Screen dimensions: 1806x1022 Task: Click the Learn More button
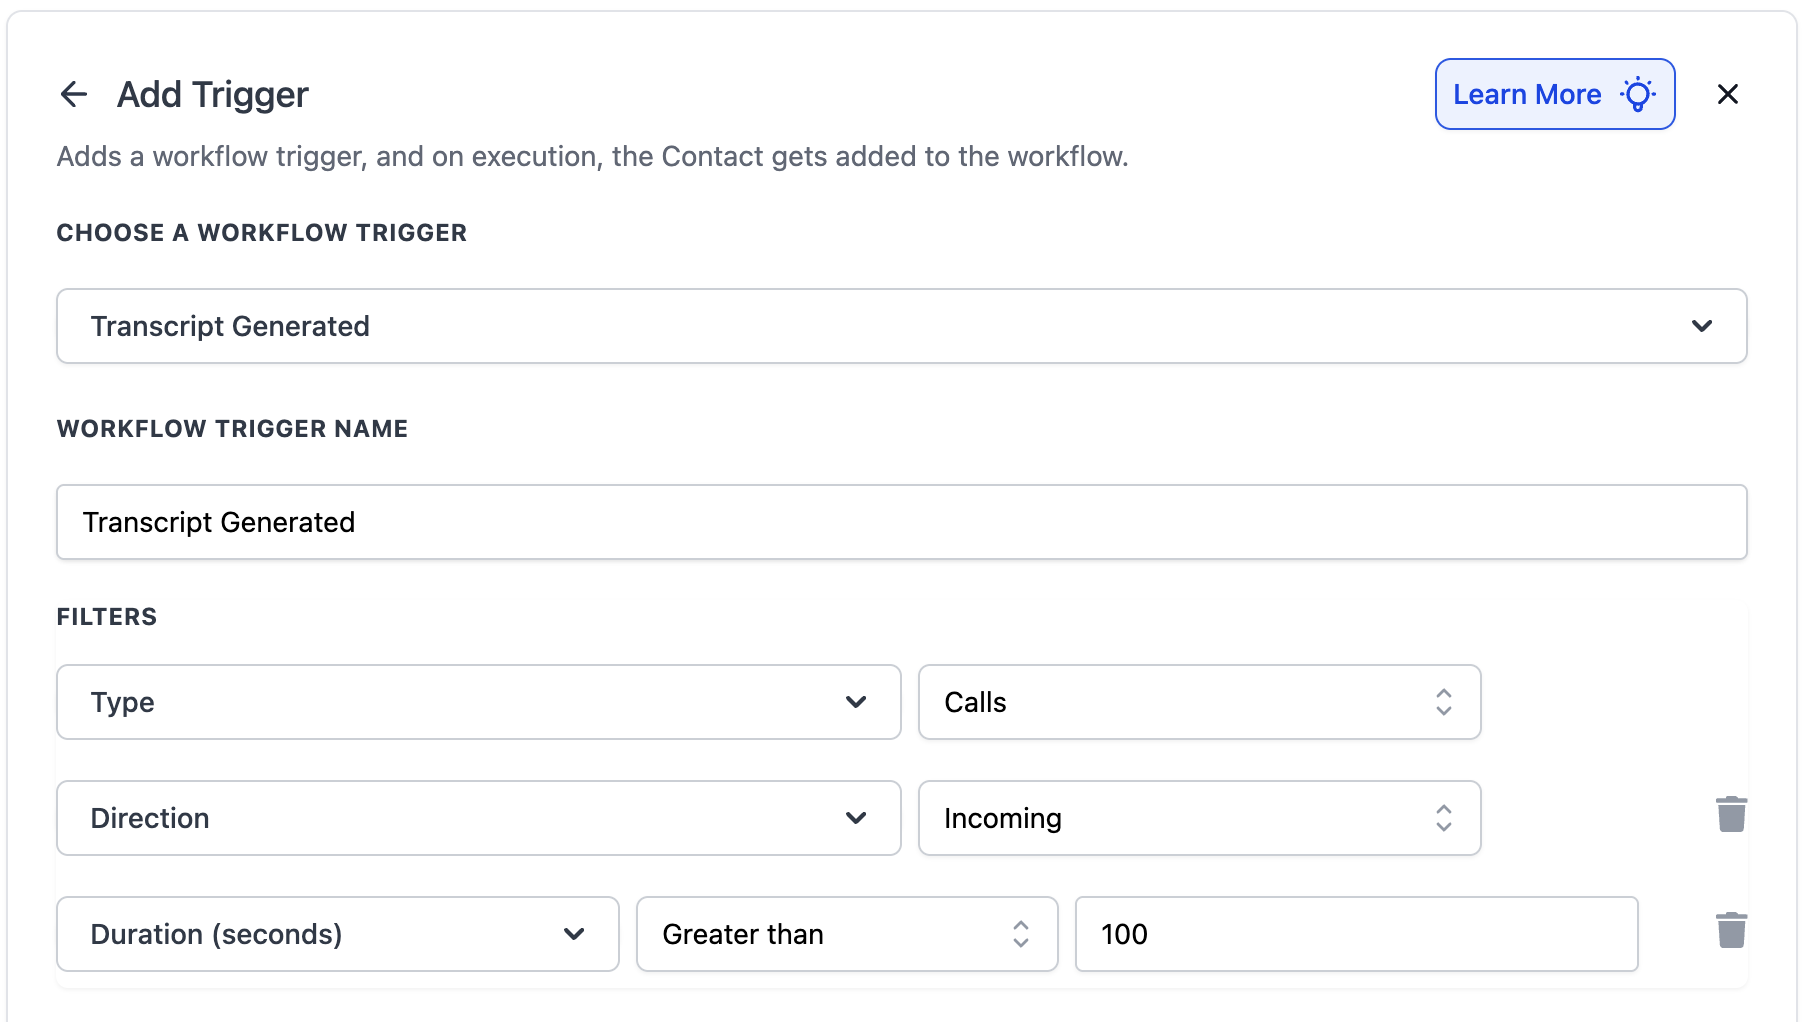[x=1527, y=95]
